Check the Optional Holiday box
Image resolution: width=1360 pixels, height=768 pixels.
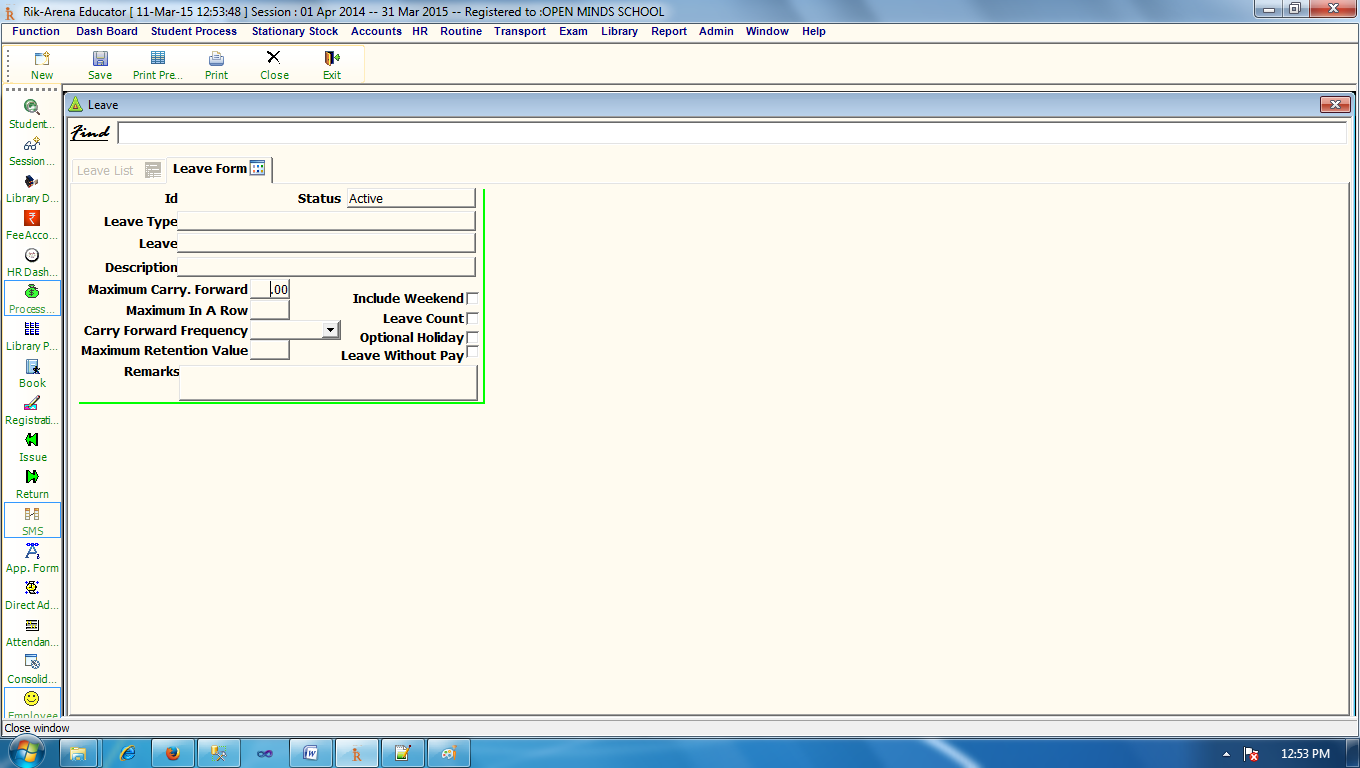pyautogui.click(x=473, y=337)
